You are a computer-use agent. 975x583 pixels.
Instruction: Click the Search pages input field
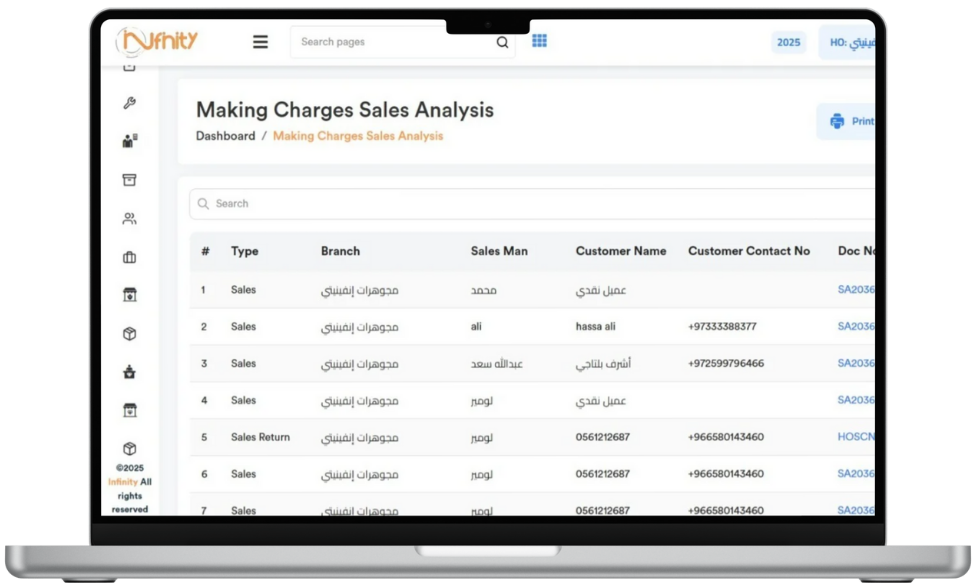(395, 42)
